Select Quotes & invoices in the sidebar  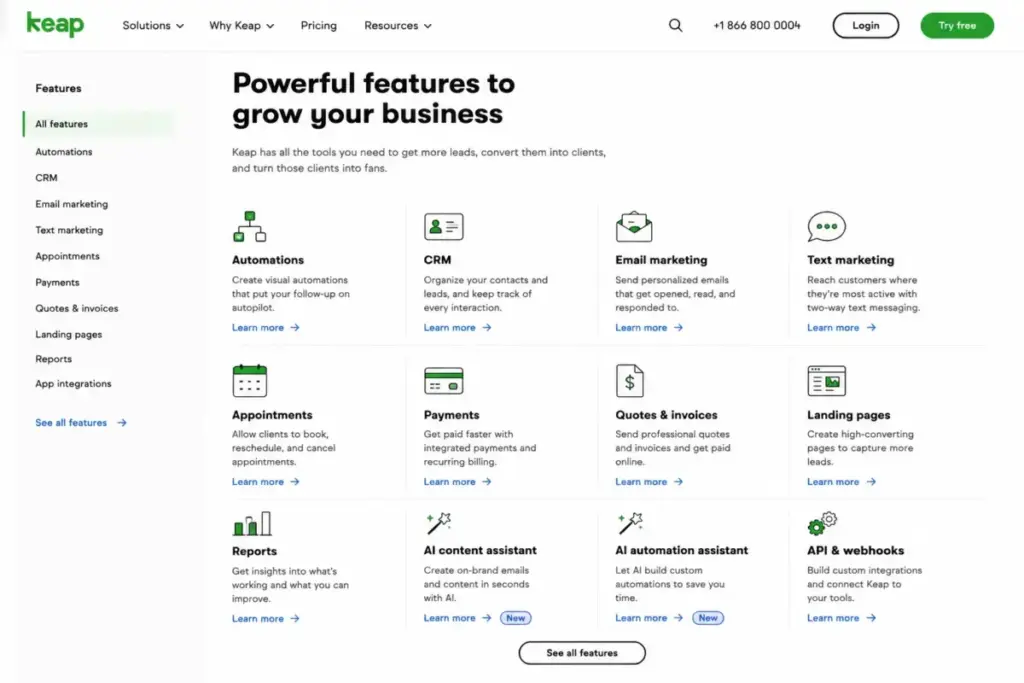click(x=77, y=308)
